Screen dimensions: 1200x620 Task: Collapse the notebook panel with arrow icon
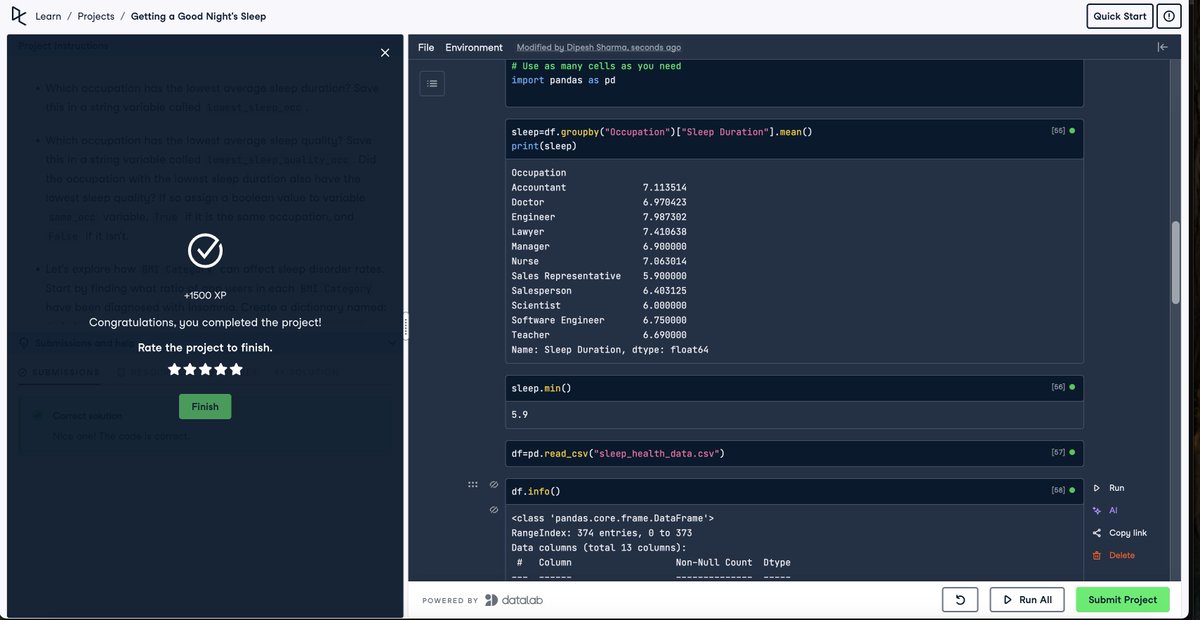(x=1162, y=47)
